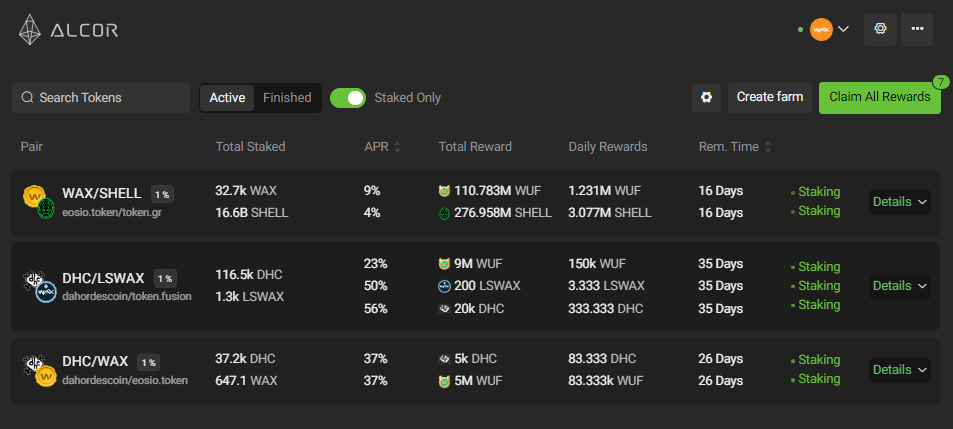Click the WUF icon beside 110.783M WUF
The height and width of the screenshot is (429, 953).
(444, 191)
